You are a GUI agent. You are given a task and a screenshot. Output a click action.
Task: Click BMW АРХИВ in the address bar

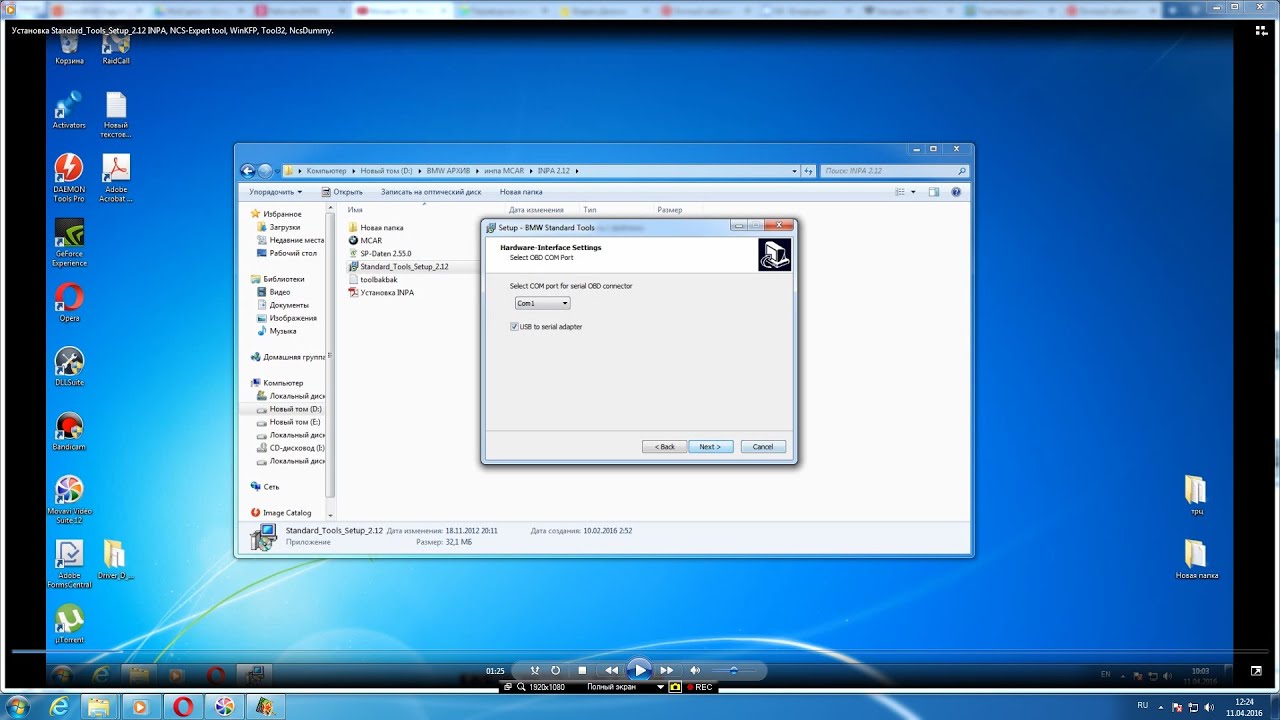click(448, 171)
